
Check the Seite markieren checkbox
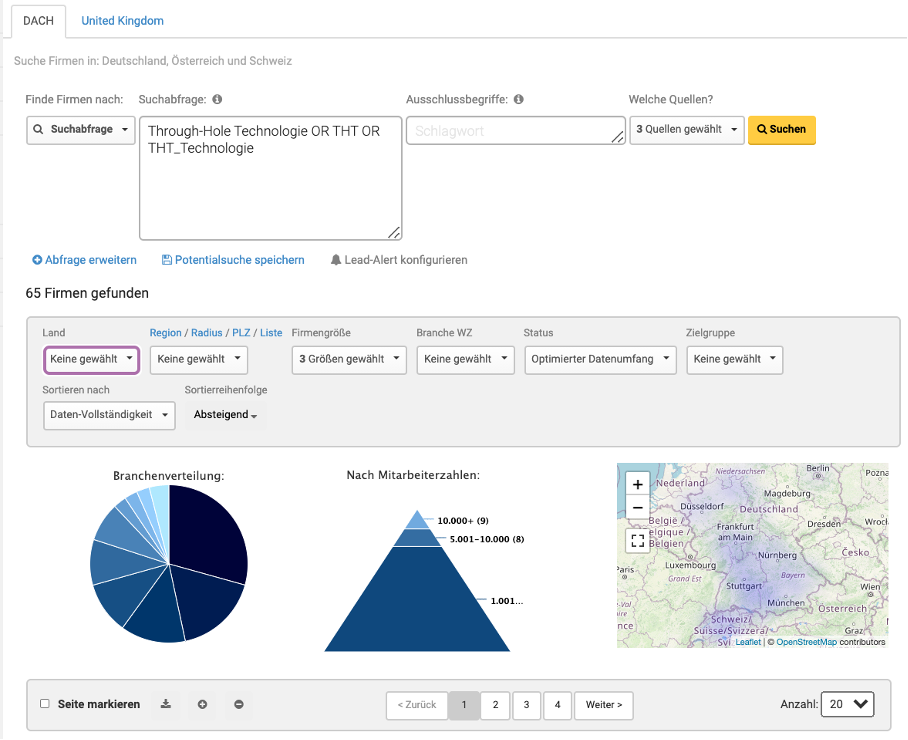tap(45, 704)
